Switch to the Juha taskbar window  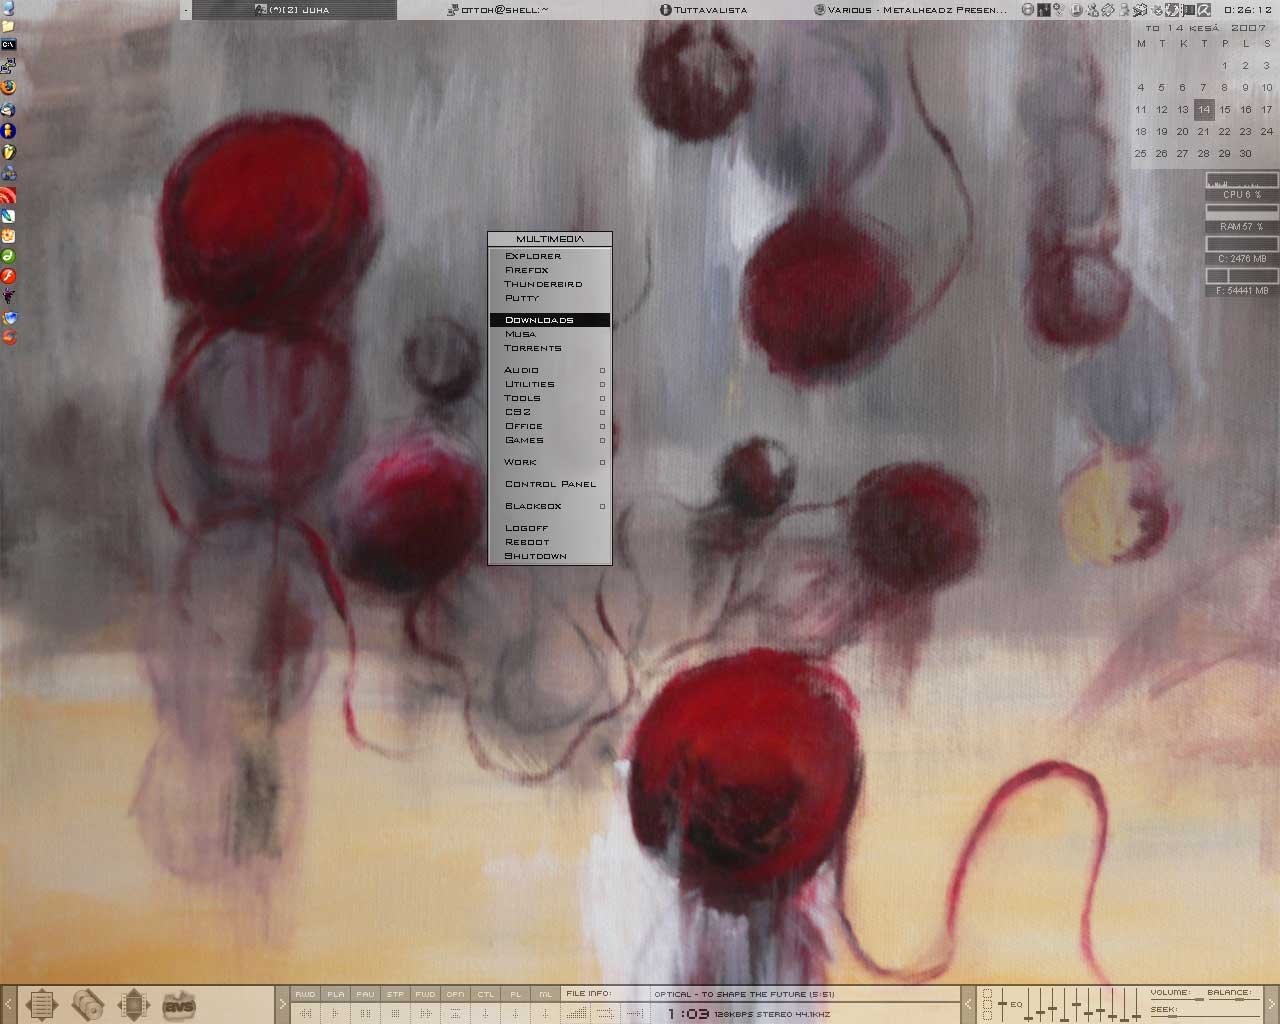[x=294, y=10]
